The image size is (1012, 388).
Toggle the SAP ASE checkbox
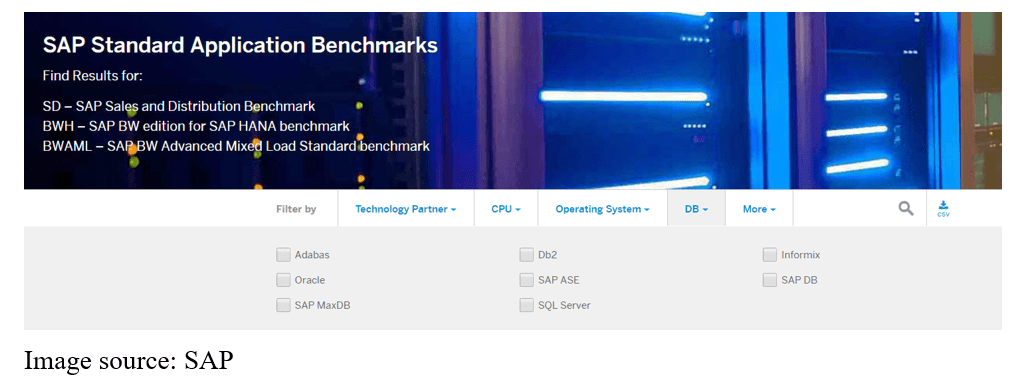[x=526, y=280]
